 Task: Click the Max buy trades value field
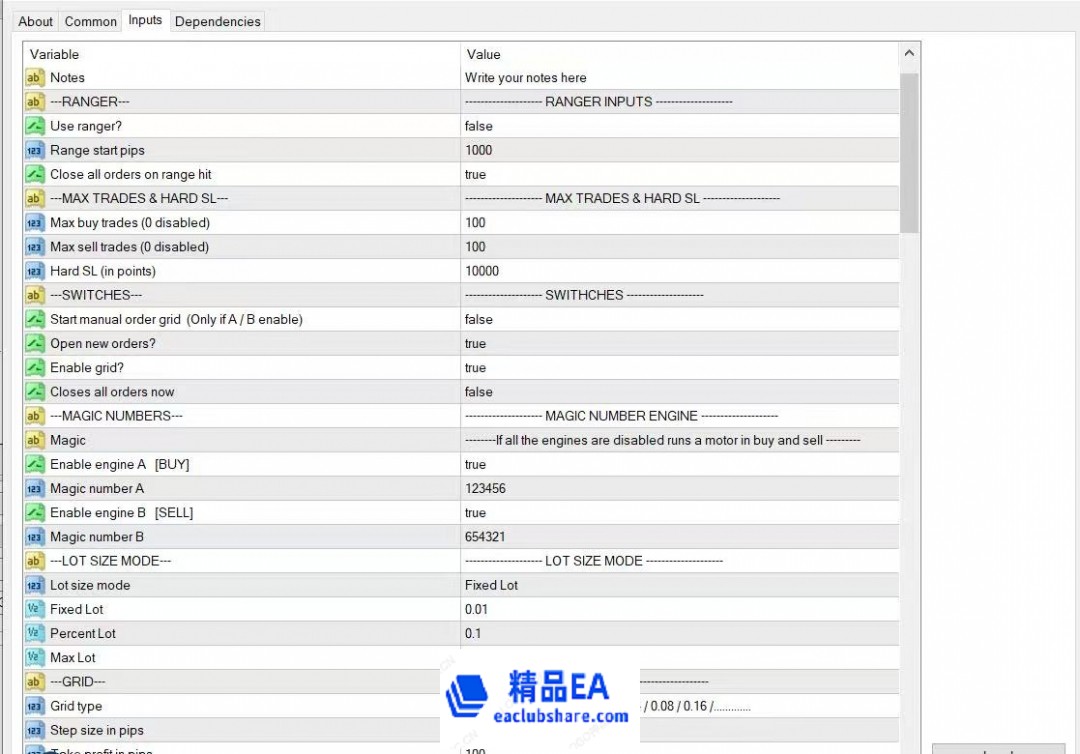tap(678, 222)
